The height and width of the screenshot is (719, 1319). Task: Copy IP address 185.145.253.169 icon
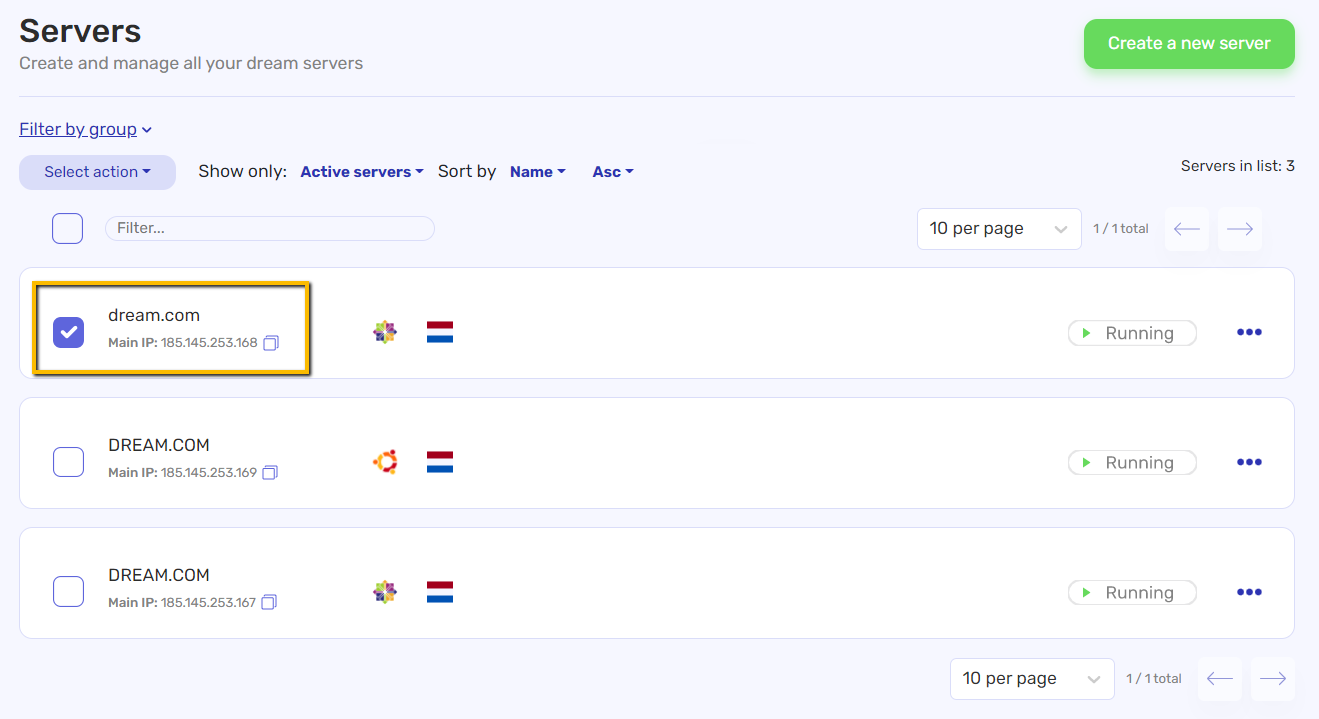(270, 472)
